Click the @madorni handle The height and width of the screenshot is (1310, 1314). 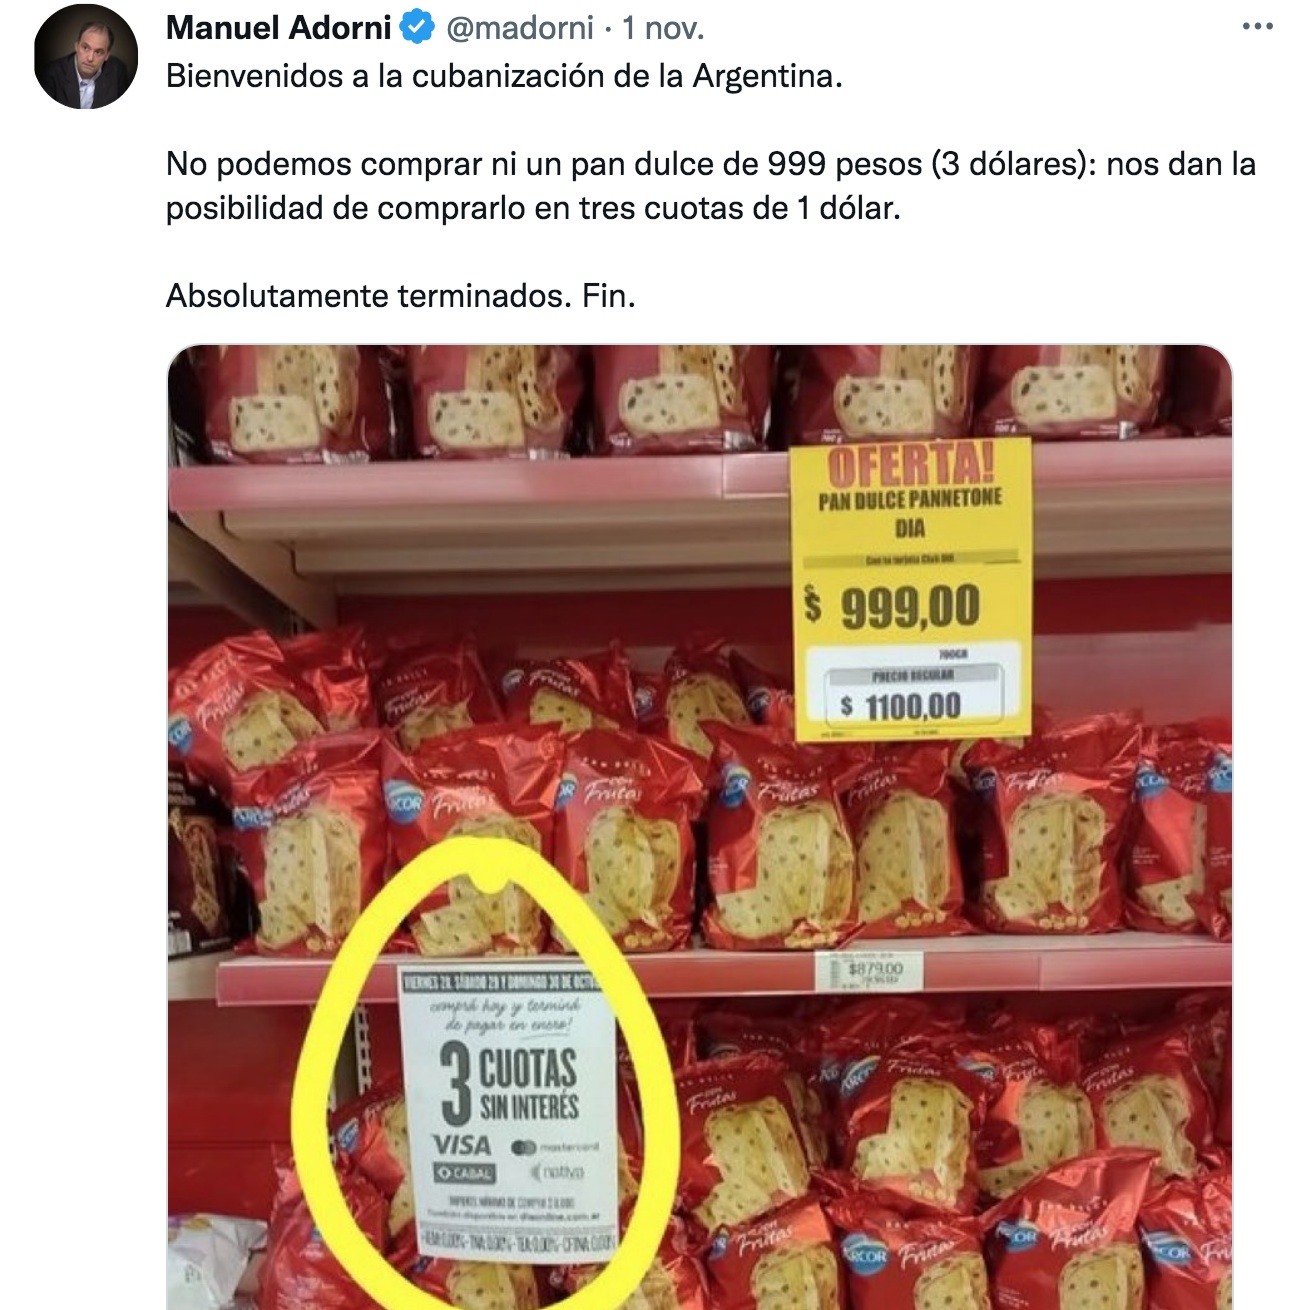(x=519, y=28)
